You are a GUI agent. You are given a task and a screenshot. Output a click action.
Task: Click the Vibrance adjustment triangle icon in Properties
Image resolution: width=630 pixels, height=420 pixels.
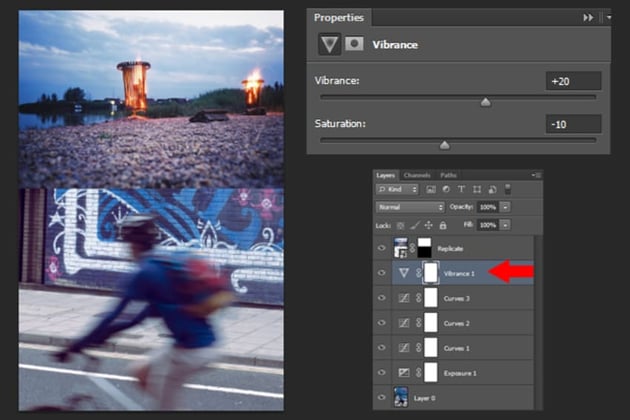tap(329, 44)
